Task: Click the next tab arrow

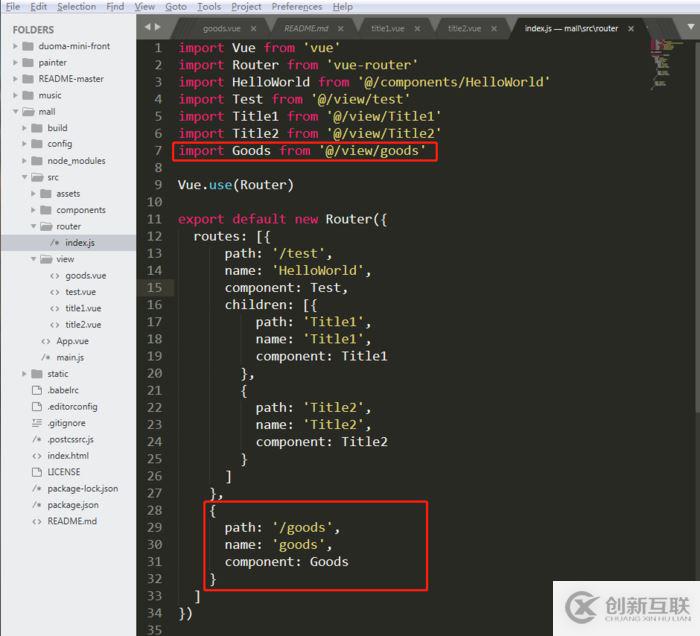Action: click(157, 27)
